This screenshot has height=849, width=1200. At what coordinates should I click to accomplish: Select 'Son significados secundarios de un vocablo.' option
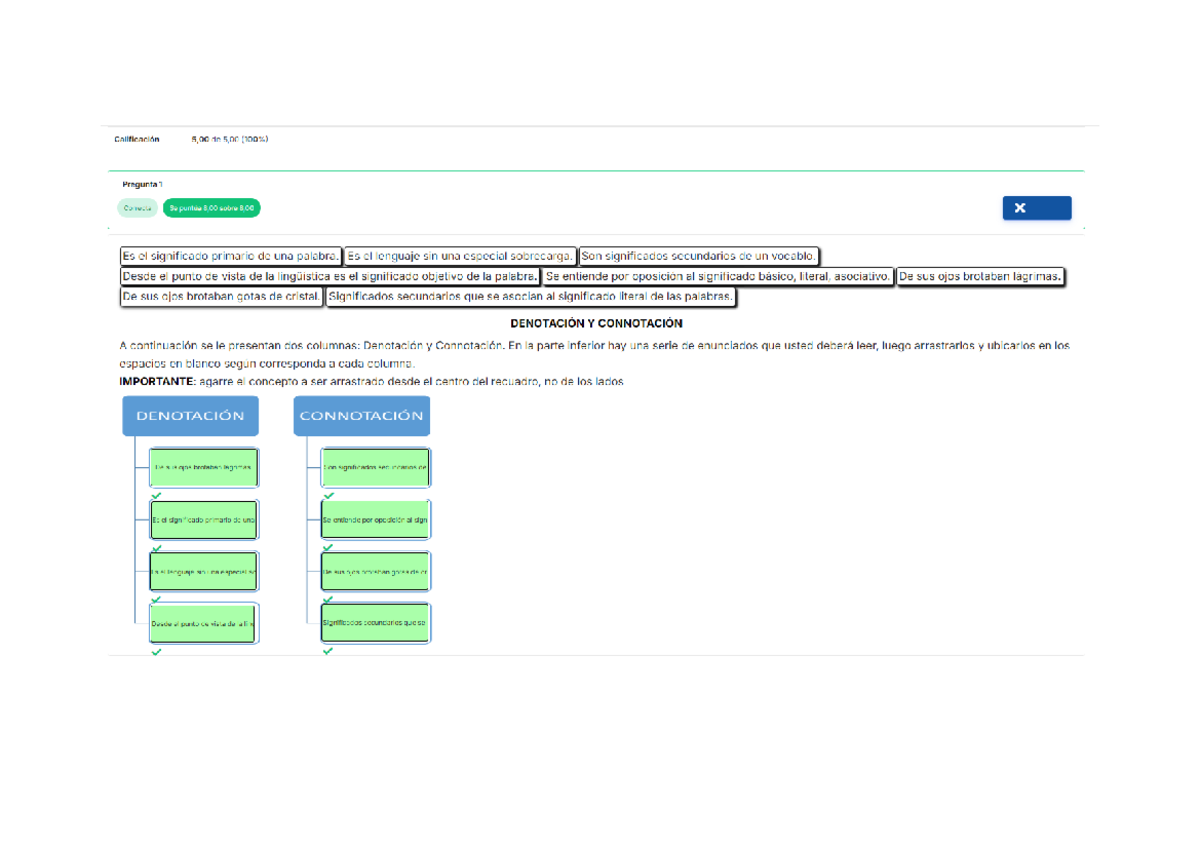699,256
